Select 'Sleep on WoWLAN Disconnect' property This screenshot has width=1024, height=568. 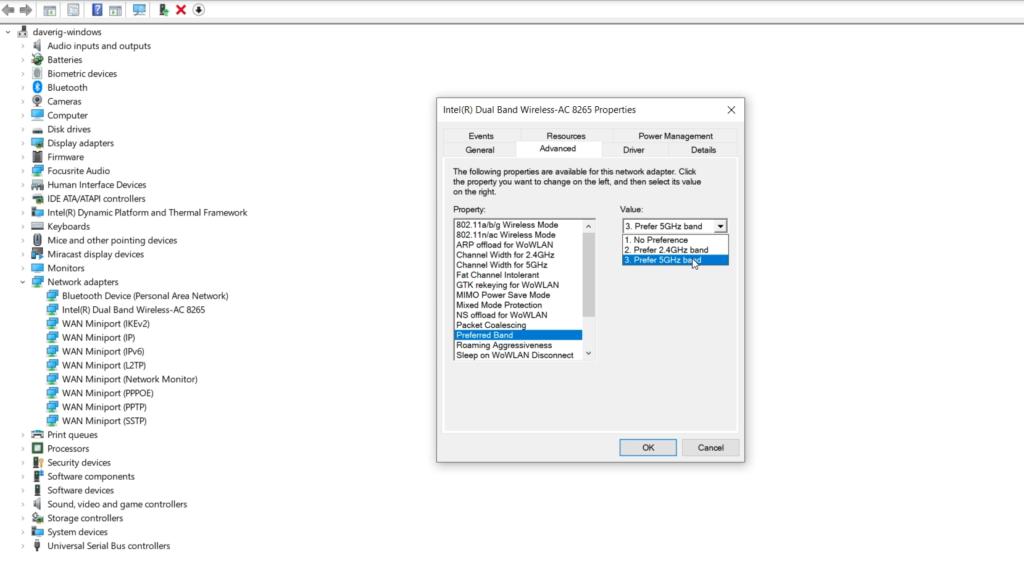518,355
